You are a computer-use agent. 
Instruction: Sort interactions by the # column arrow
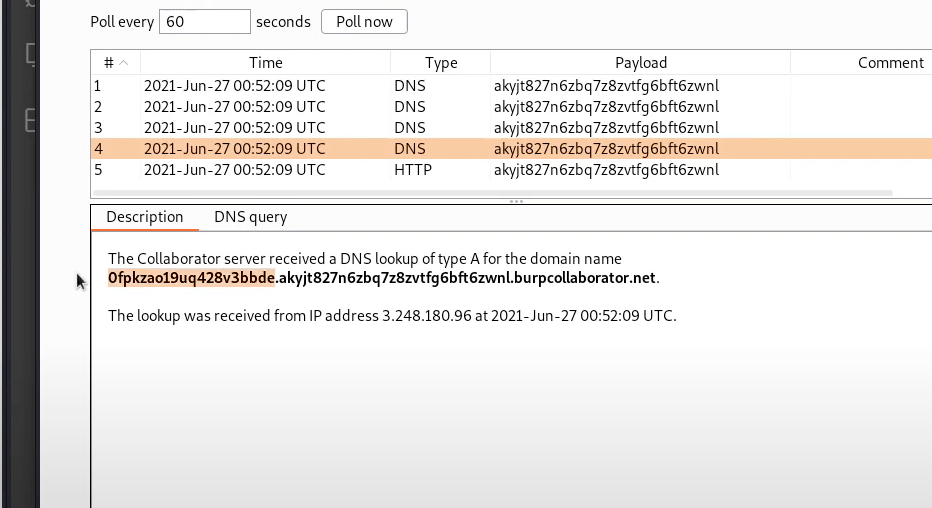123,63
